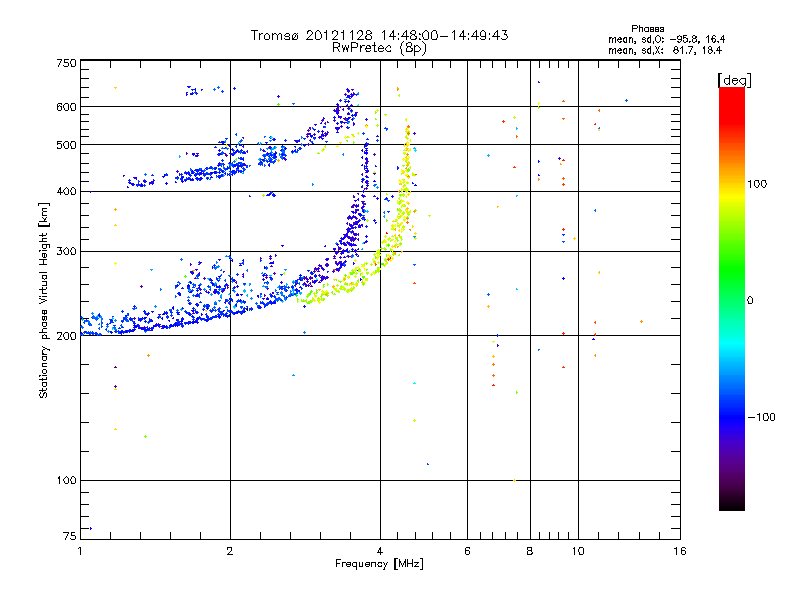800x600 pixels.
Task: Click the y-axis tick label '750'
Action: pos(67,63)
